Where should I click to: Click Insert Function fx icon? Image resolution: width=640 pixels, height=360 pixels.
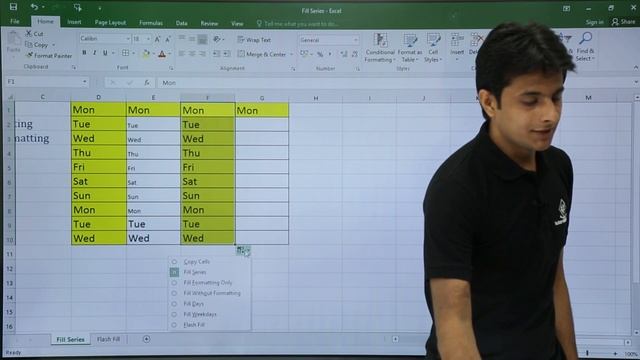[147, 82]
